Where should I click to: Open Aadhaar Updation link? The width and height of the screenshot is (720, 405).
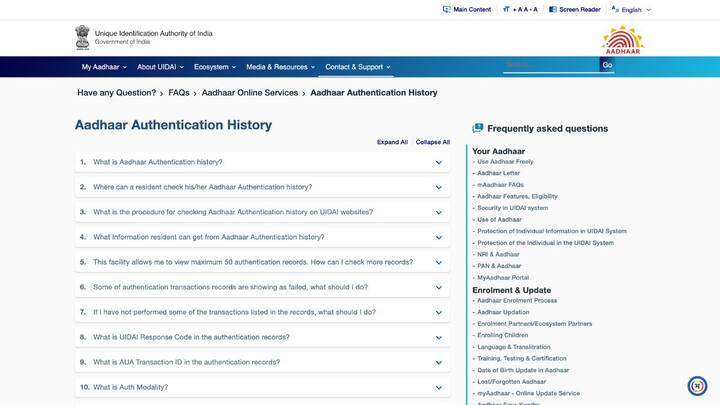(503, 312)
